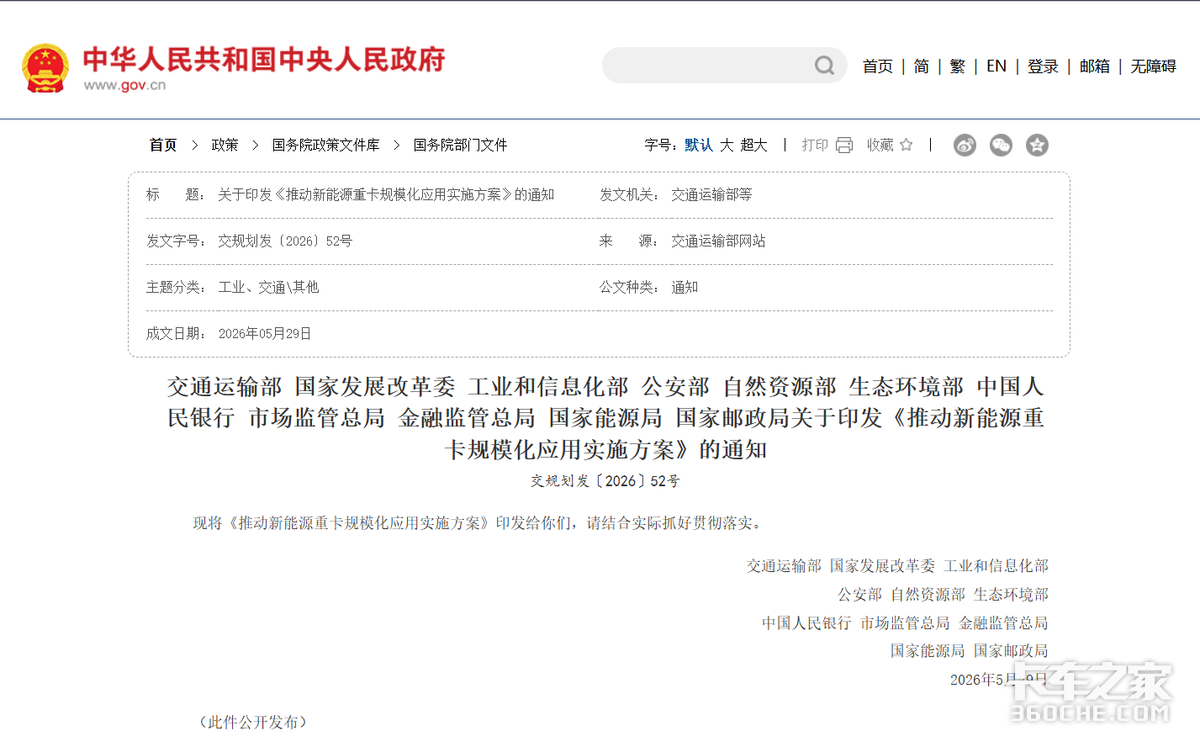Click the document number 交规划发〔2026〕52号 in table

tap(285, 241)
